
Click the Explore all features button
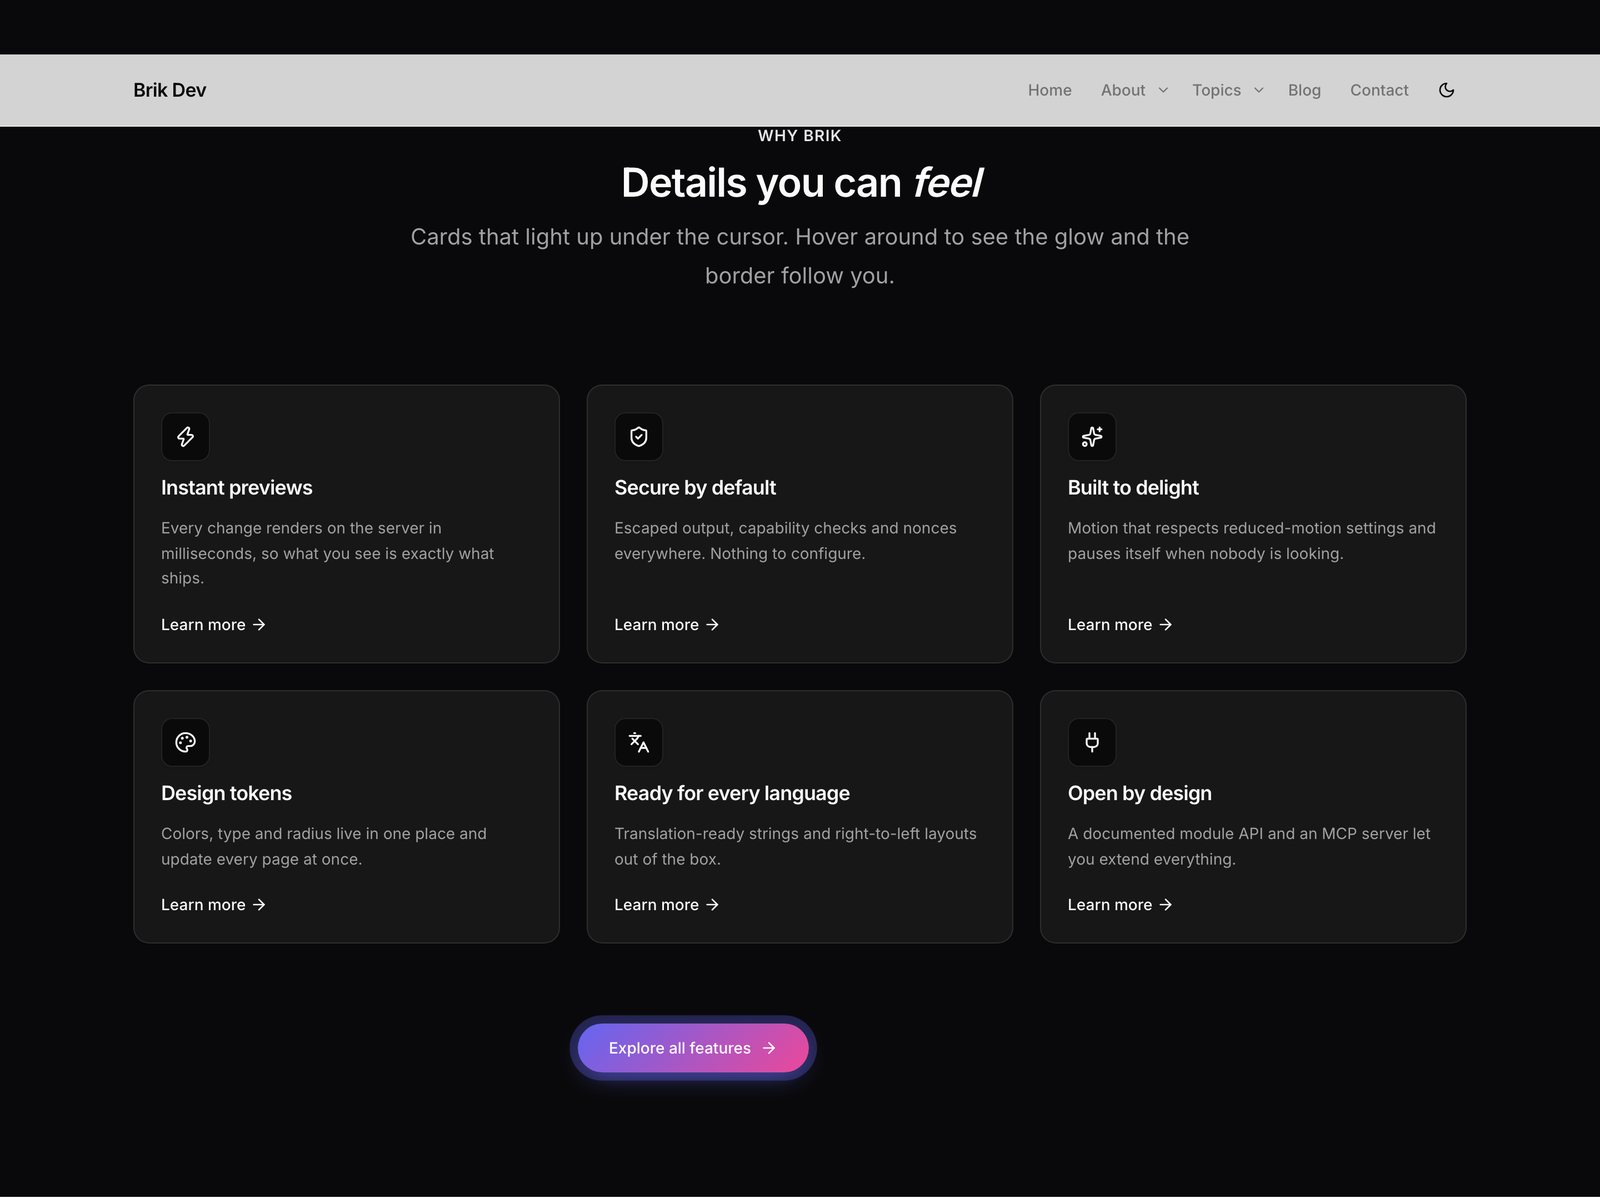693,1048
